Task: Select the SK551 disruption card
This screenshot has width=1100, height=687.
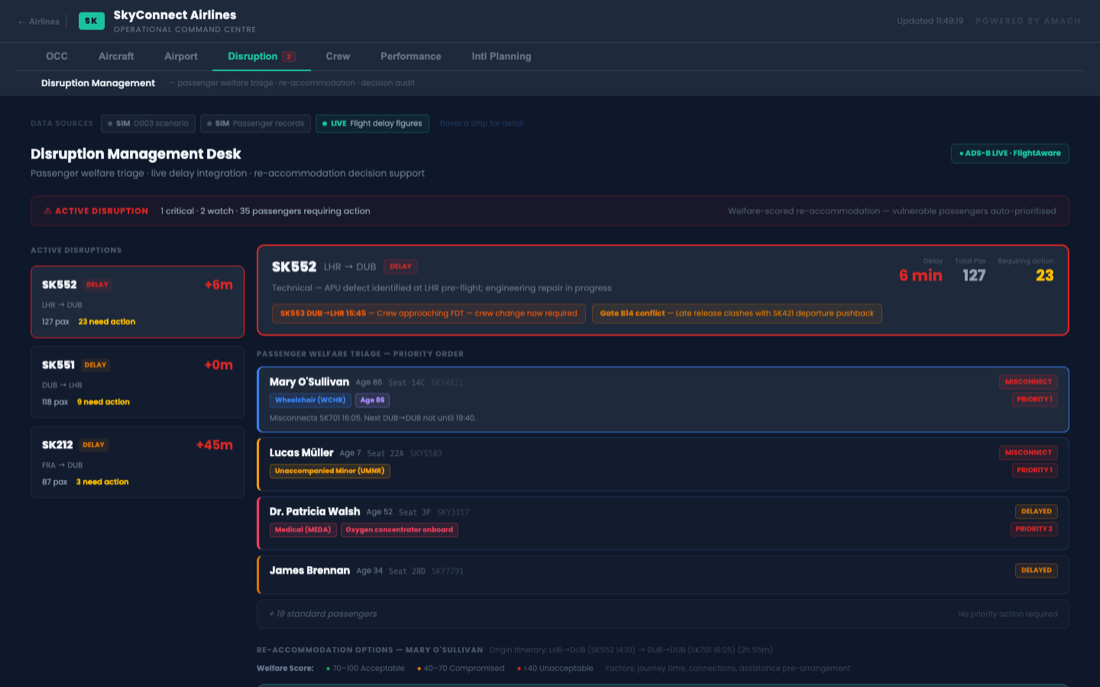Action: (138, 382)
